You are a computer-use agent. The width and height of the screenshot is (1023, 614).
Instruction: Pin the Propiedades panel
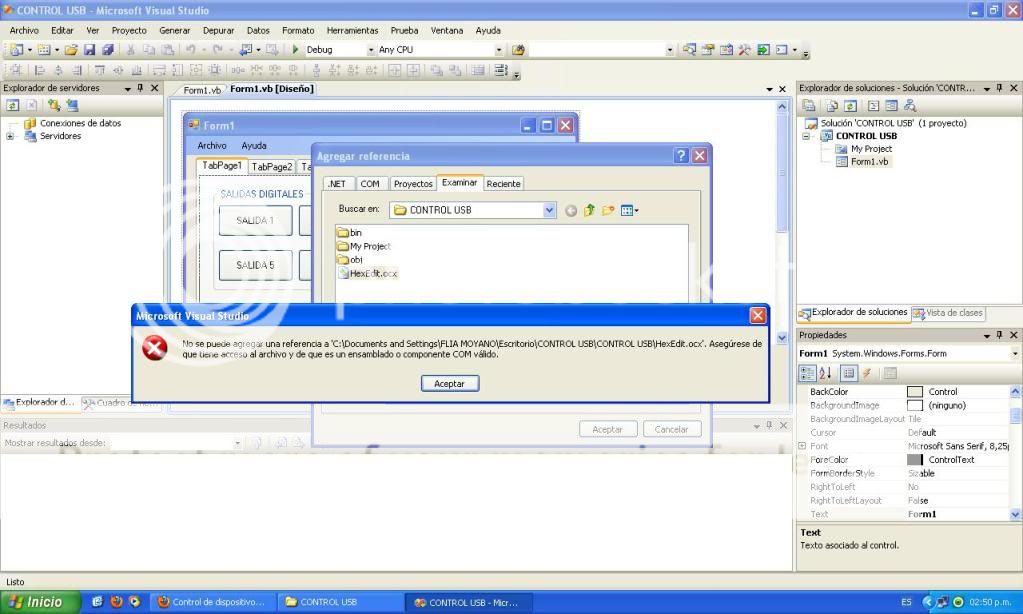(1000, 335)
